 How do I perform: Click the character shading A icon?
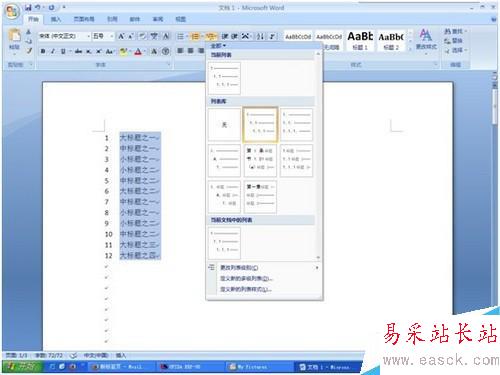[154, 51]
